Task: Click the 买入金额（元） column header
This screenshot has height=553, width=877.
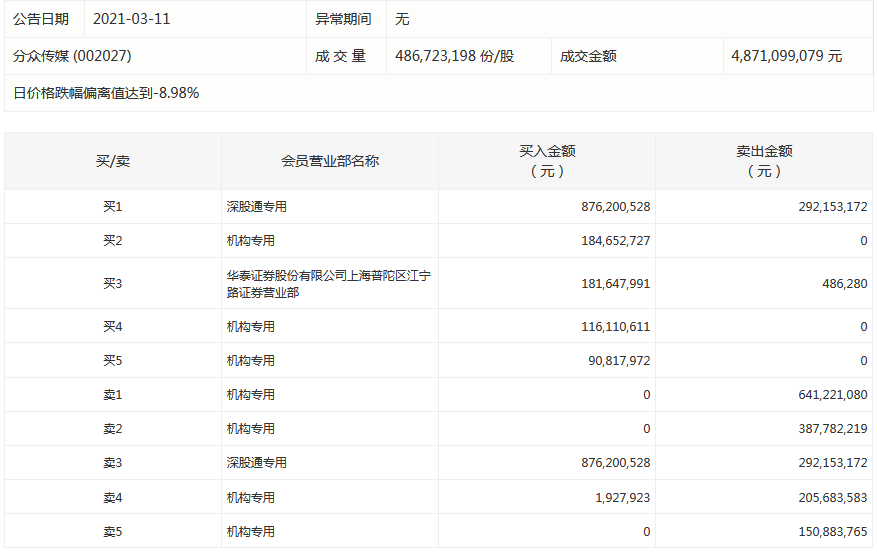Action: [x=546, y=161]
